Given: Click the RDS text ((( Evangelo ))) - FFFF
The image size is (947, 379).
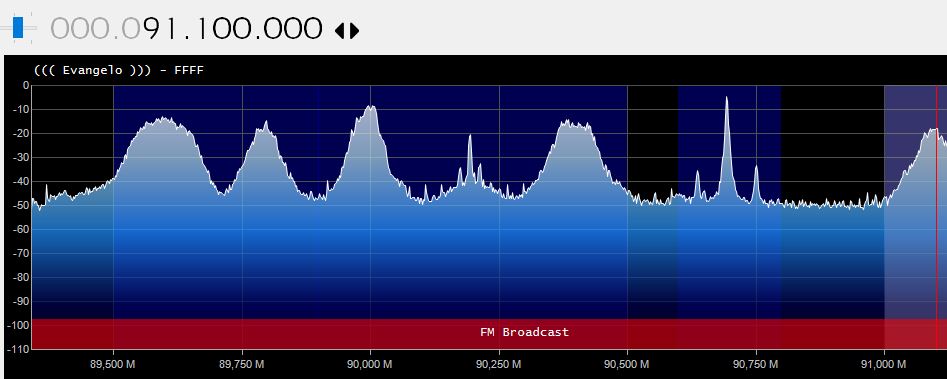Looking at the screenshot, I should (119, 70).
